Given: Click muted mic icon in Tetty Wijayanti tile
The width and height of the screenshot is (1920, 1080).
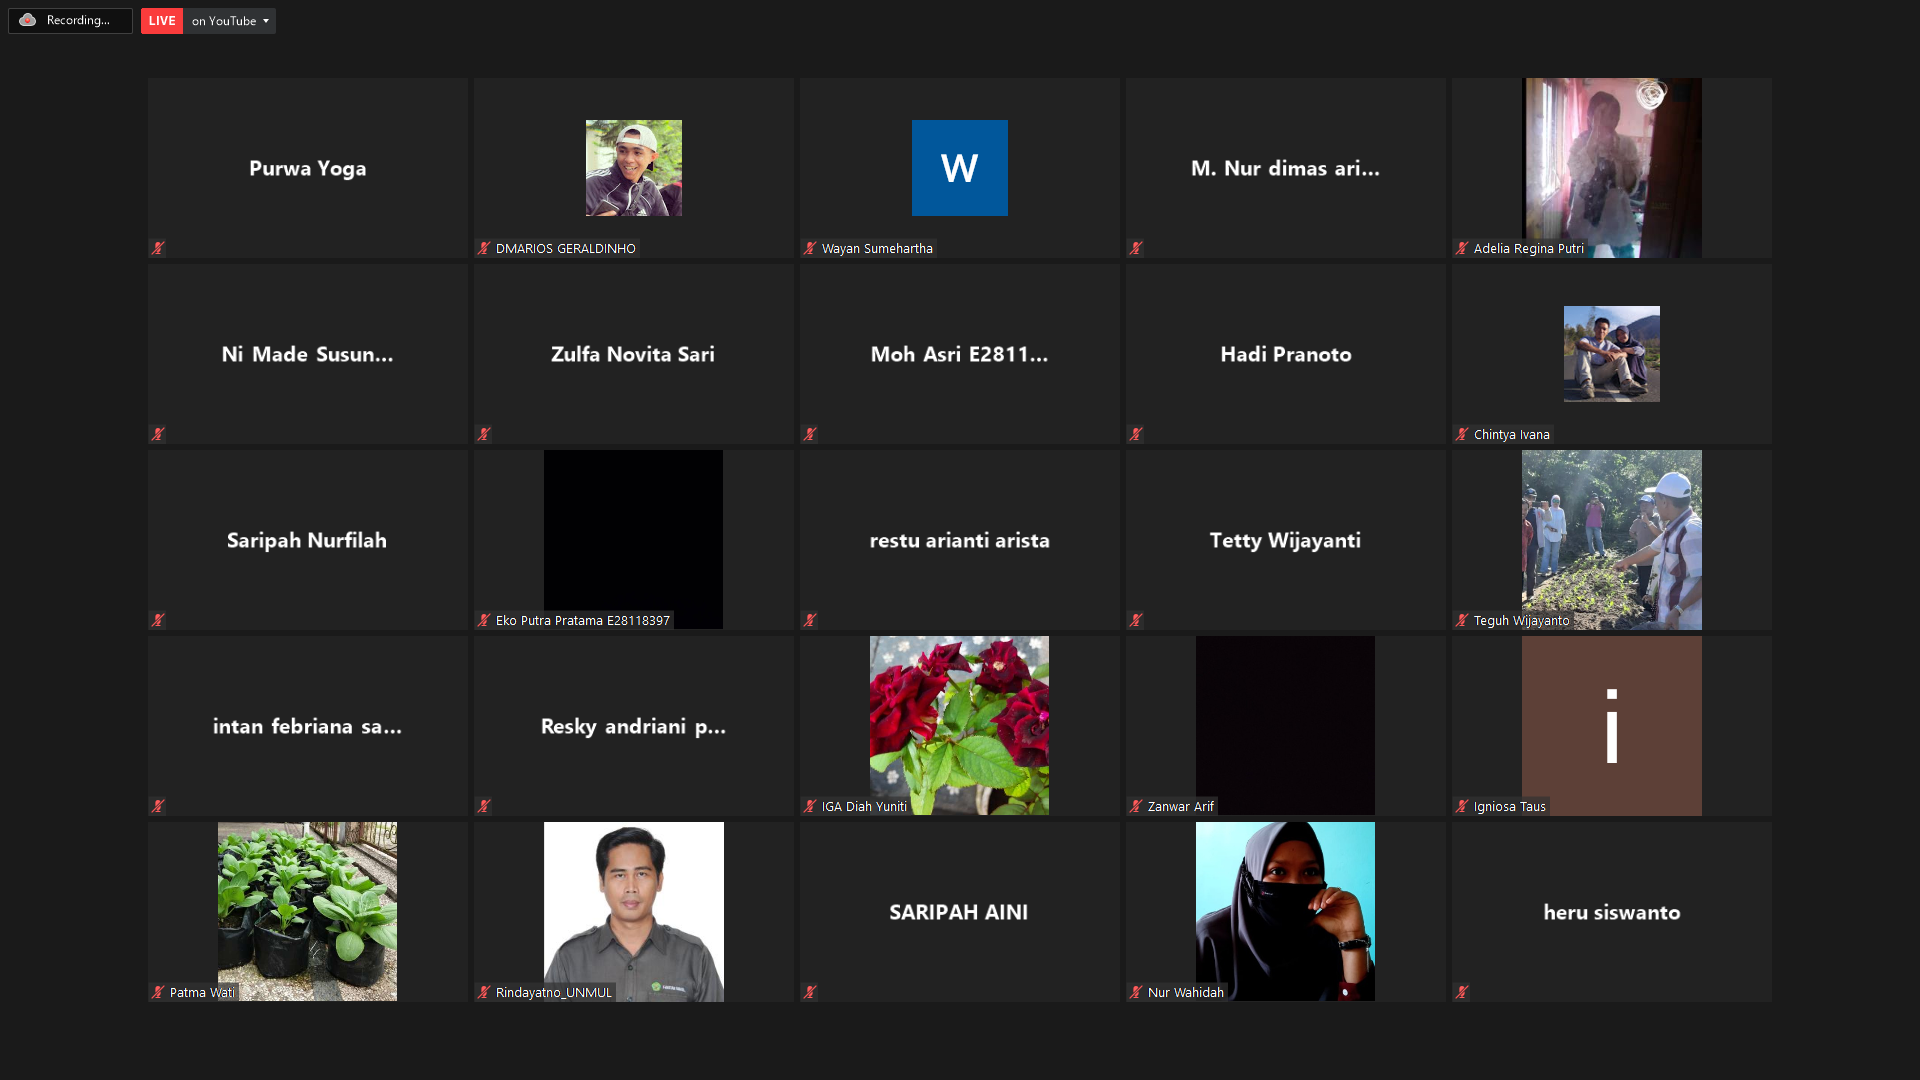Looking at the screenshot, I should tap(1136, 620).
